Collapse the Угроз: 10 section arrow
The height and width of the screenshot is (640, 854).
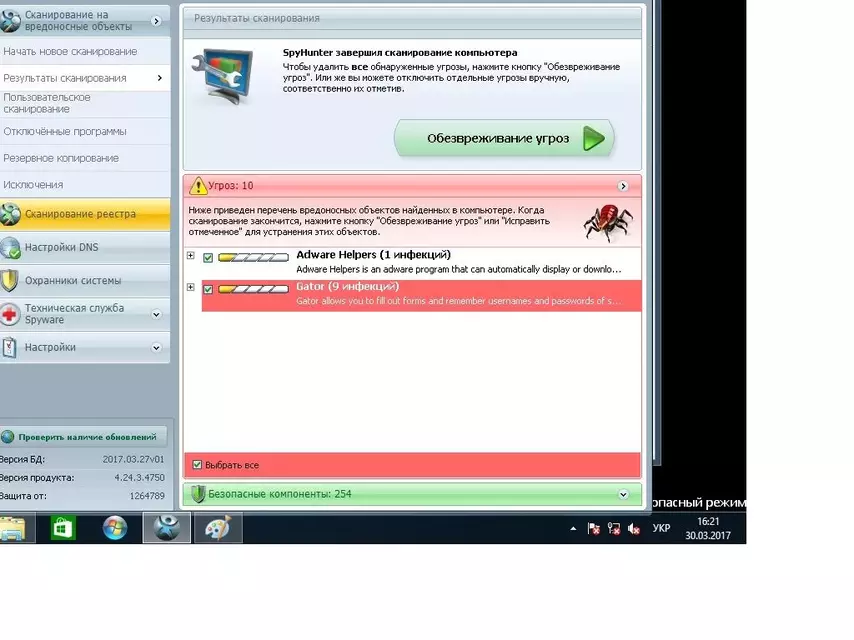coord(623,186)
